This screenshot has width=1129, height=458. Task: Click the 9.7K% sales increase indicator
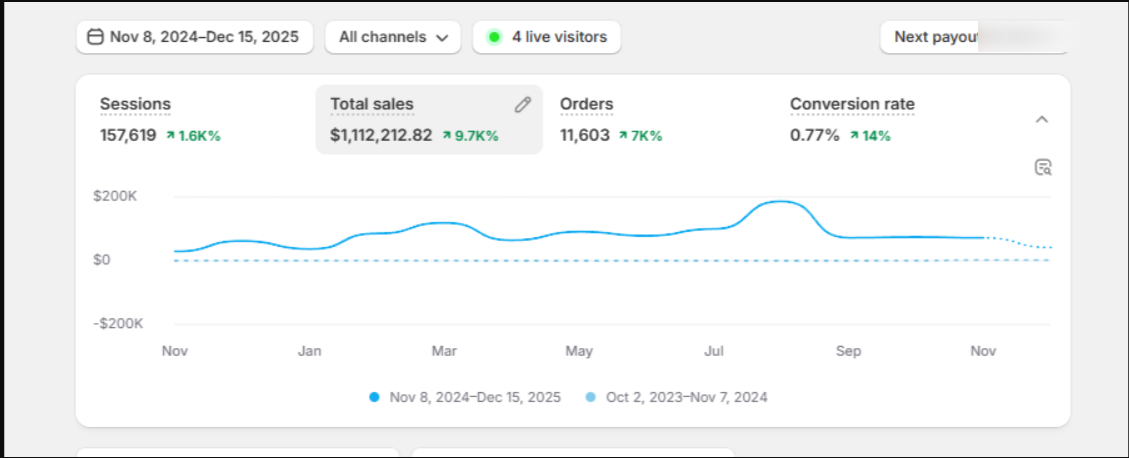pos(469,135)
